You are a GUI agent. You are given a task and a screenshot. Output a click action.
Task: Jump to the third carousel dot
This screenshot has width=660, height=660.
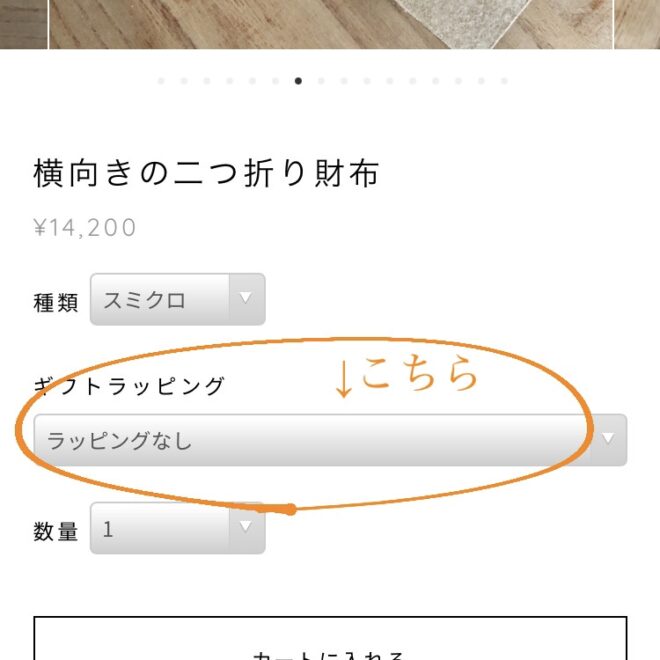click(x=207, y=81)
